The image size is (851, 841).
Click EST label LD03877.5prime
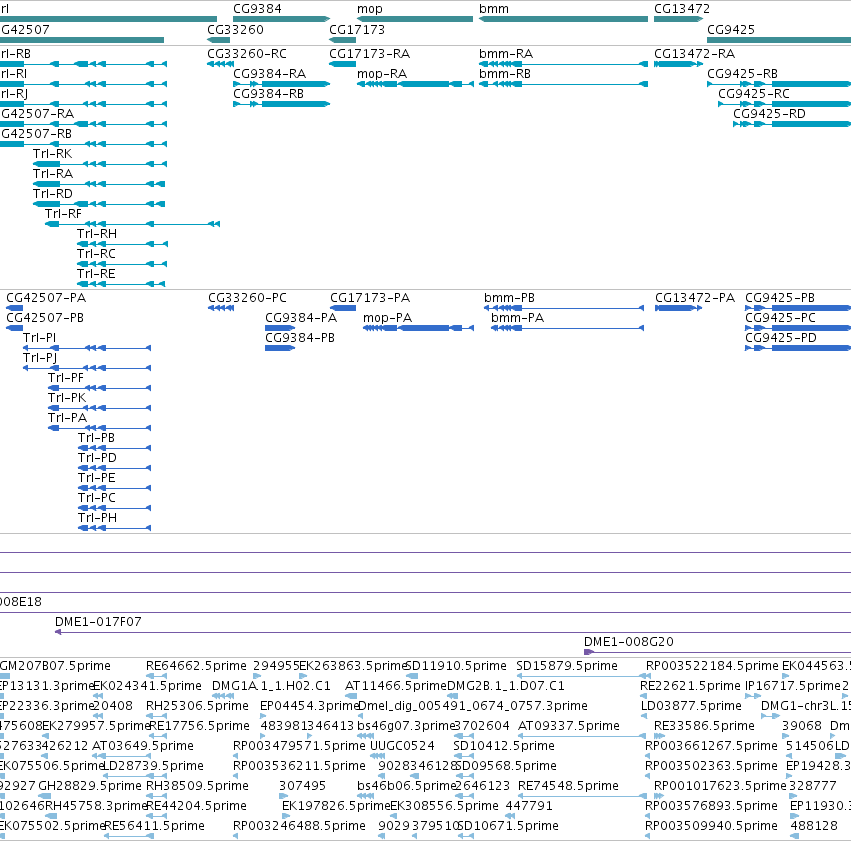tap(691, 706)
